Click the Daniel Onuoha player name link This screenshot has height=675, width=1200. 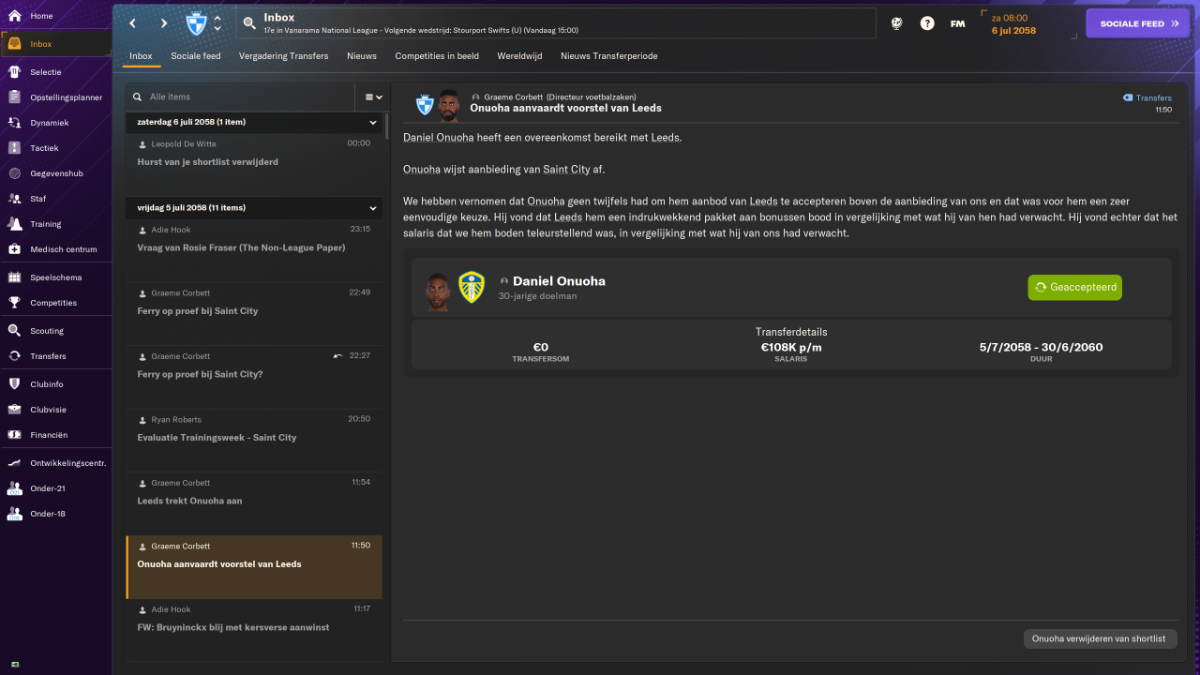point(559,281)
